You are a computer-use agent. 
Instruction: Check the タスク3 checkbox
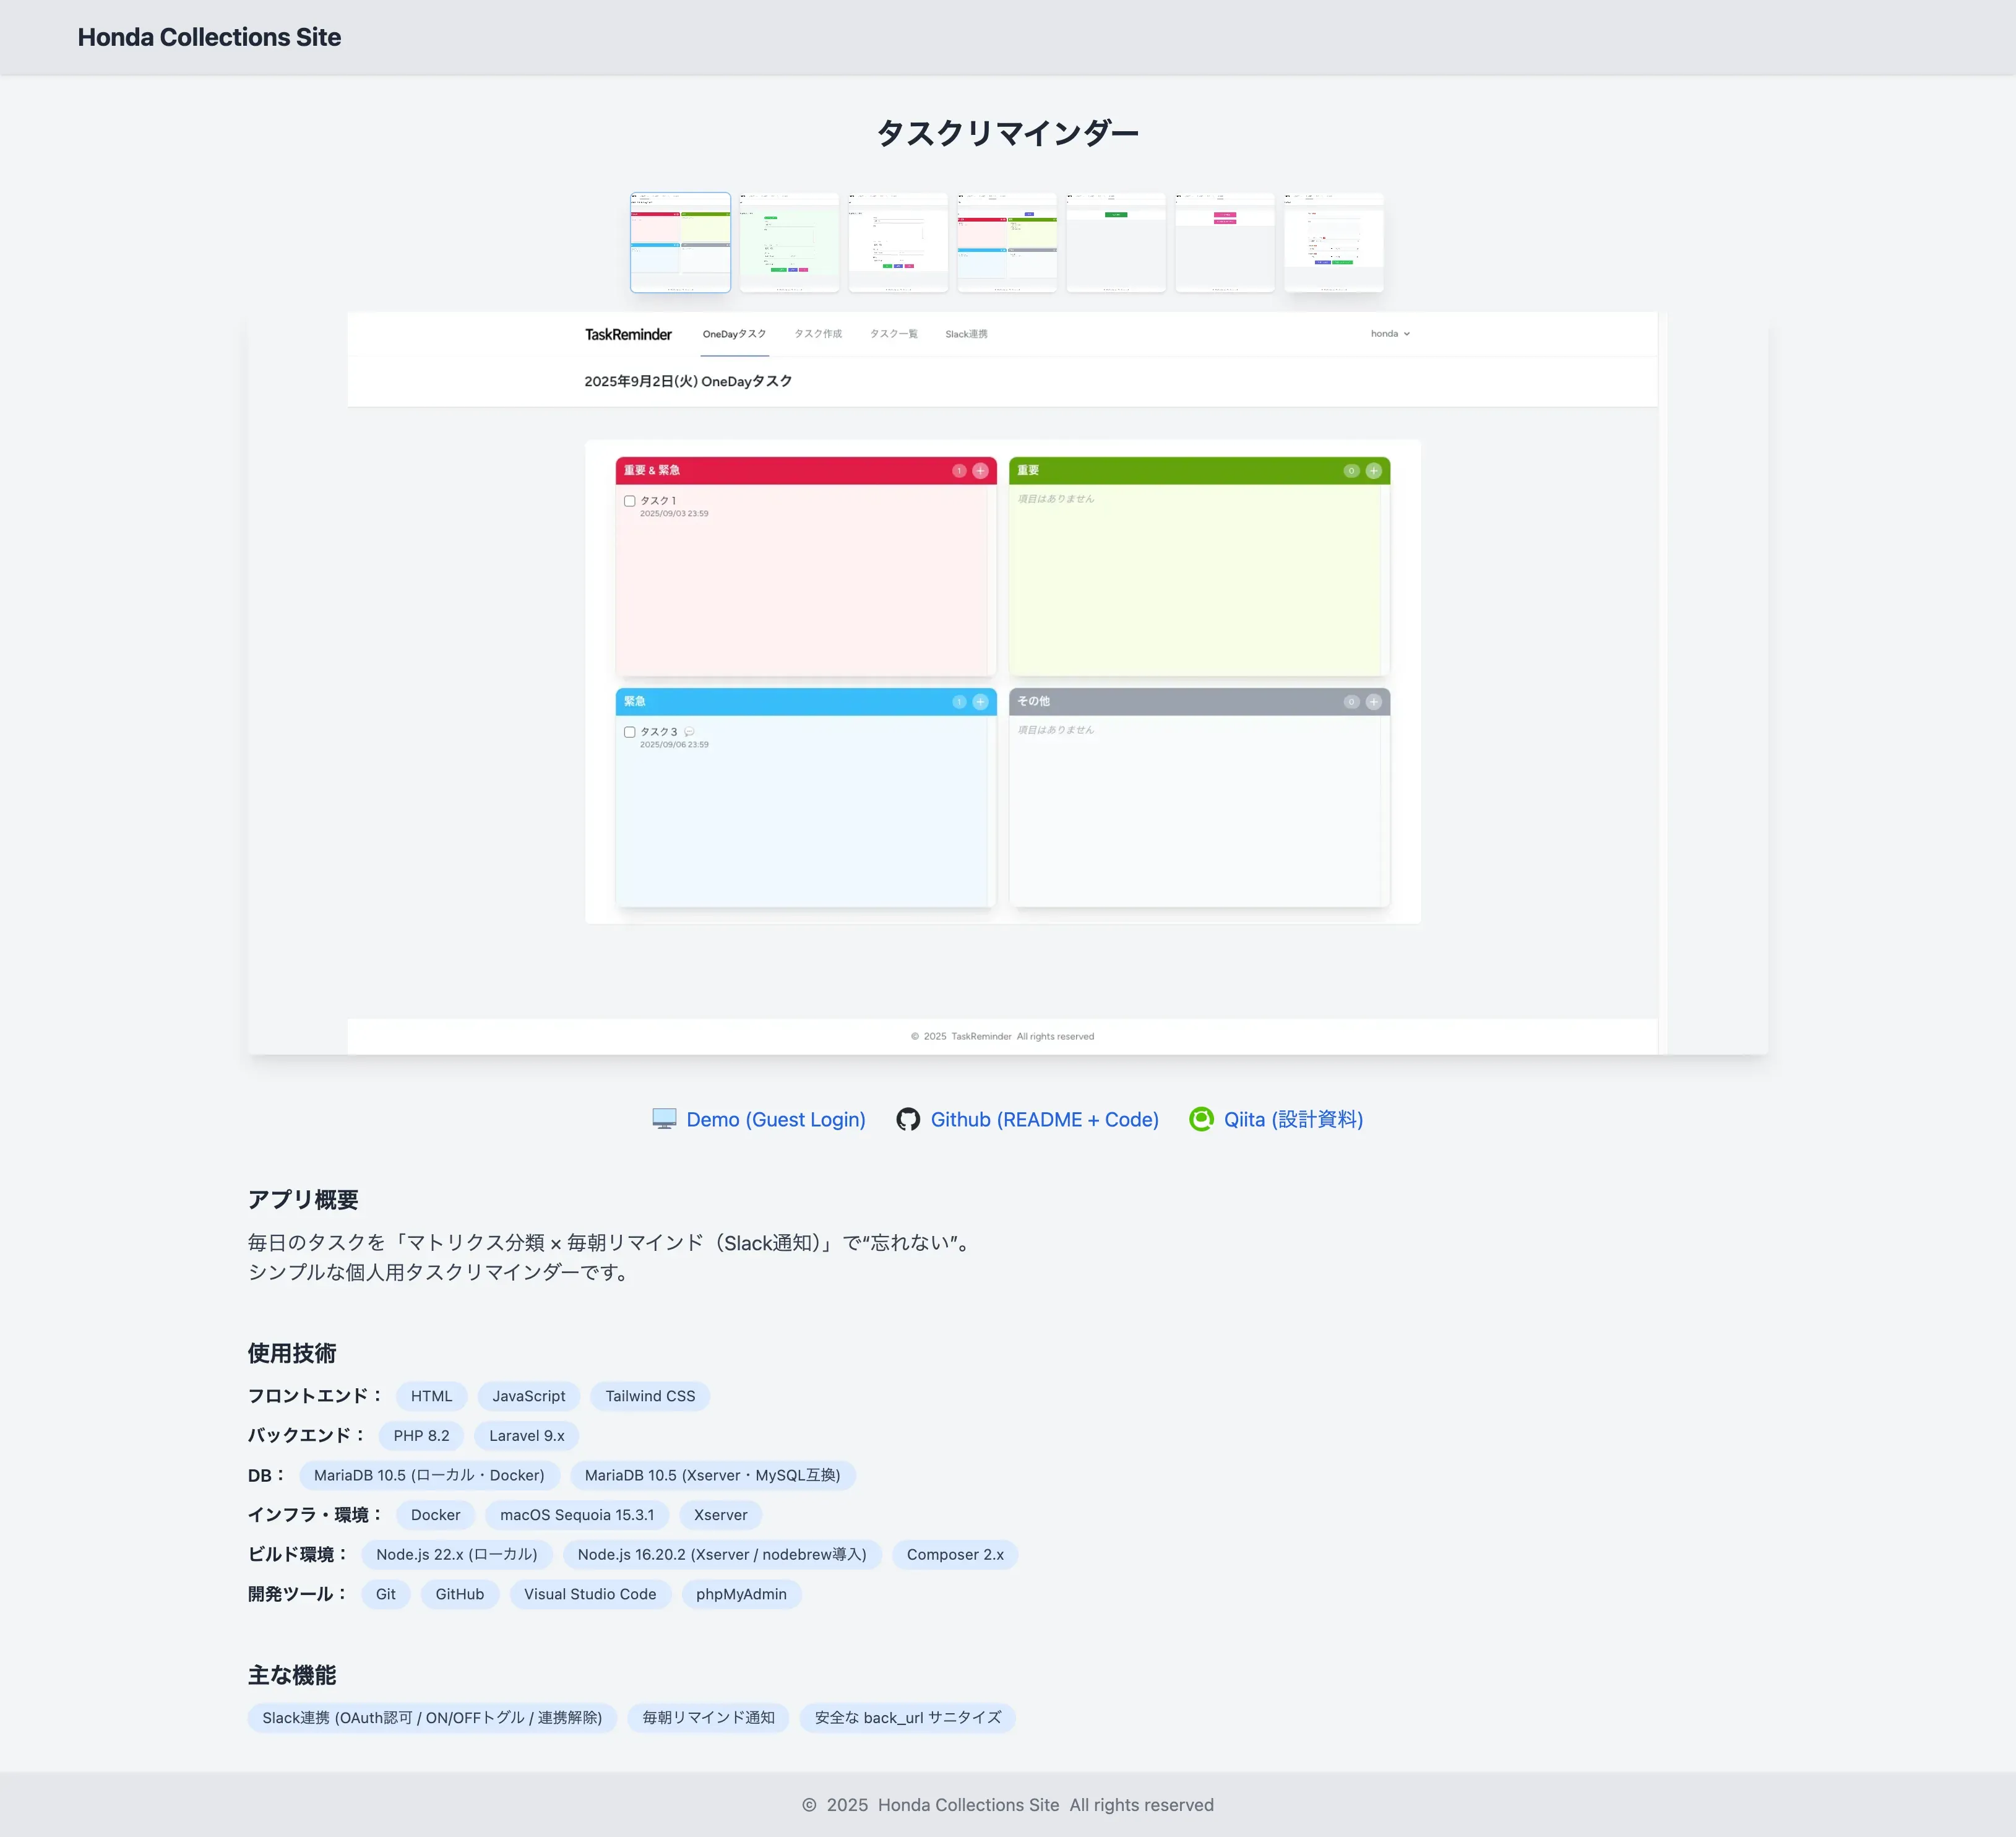click(x=630, y=732)
